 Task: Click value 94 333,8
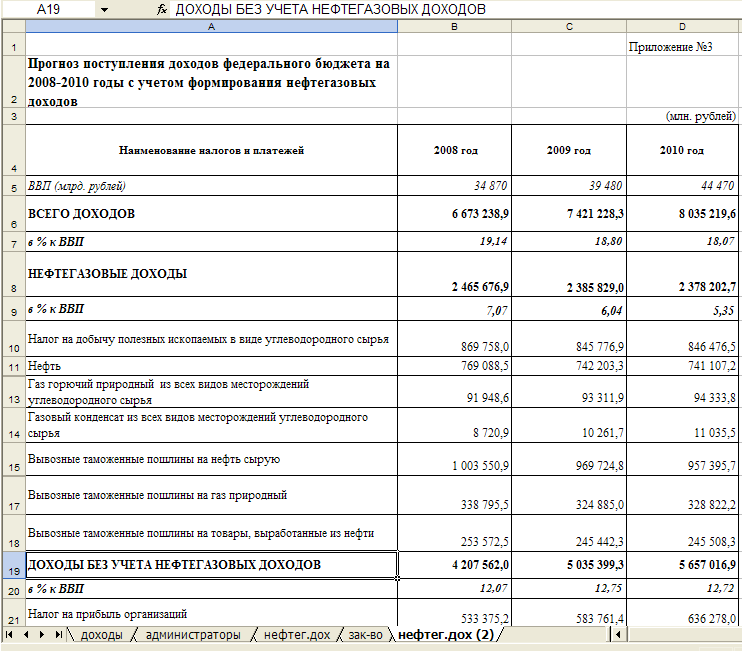coord(682,392)
